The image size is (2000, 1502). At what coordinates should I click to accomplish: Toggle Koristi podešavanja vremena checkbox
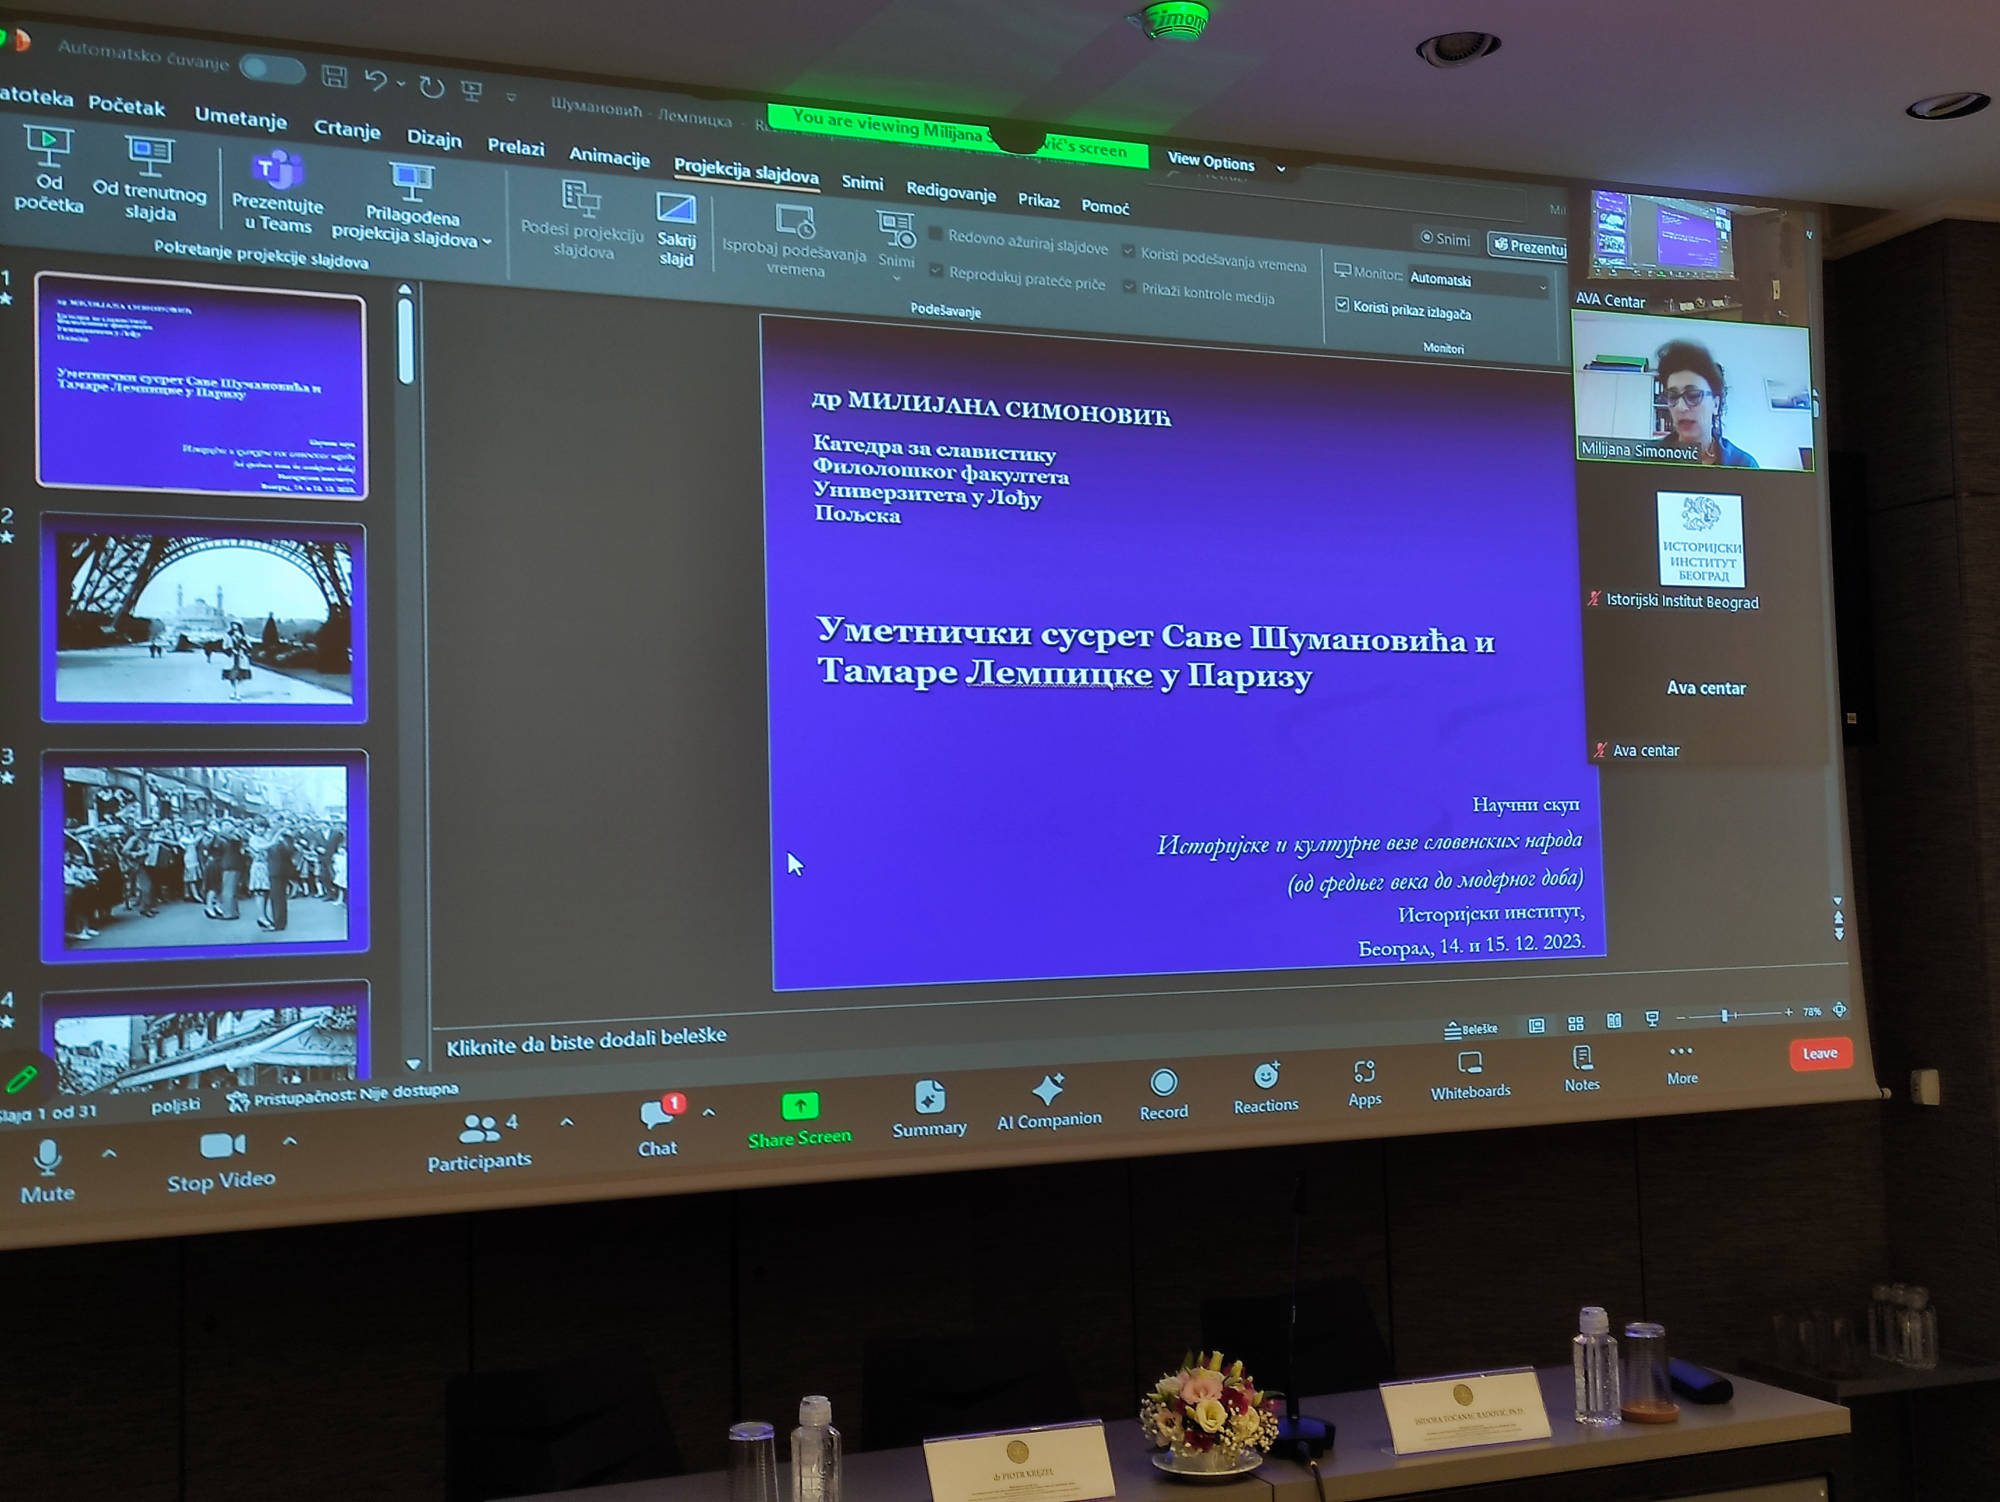click(x=1129, y=251)
